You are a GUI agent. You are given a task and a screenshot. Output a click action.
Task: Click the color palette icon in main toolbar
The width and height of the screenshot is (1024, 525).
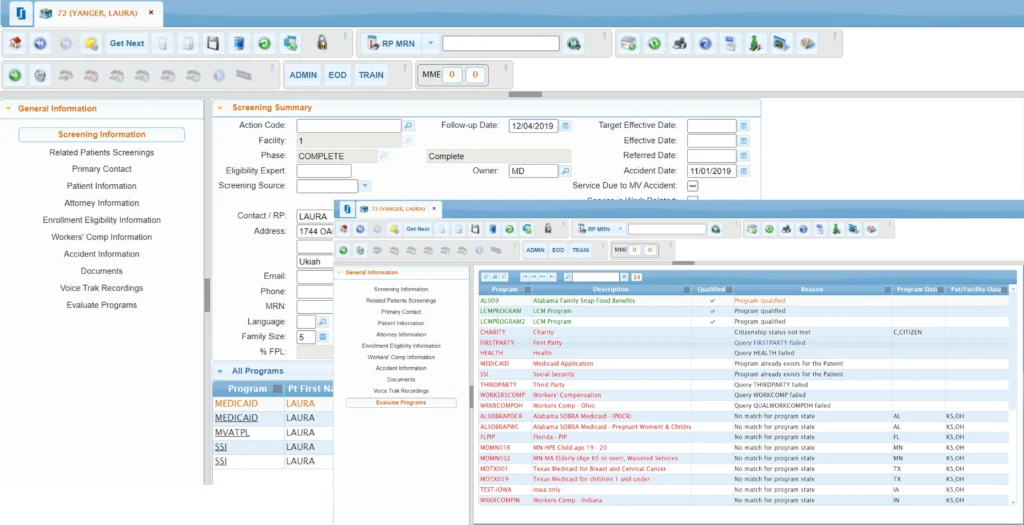pyautogui.click(x=808, y=44)
